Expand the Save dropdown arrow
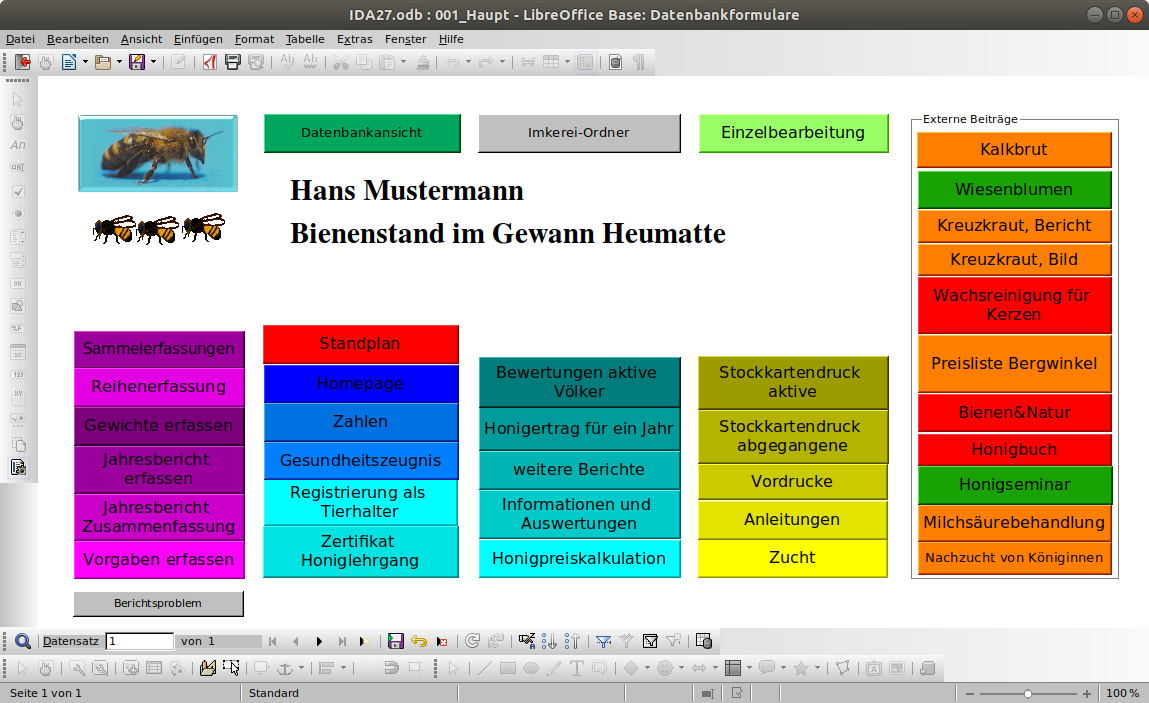This screenshot has width=1149, height=703. [x=153, y=62]
